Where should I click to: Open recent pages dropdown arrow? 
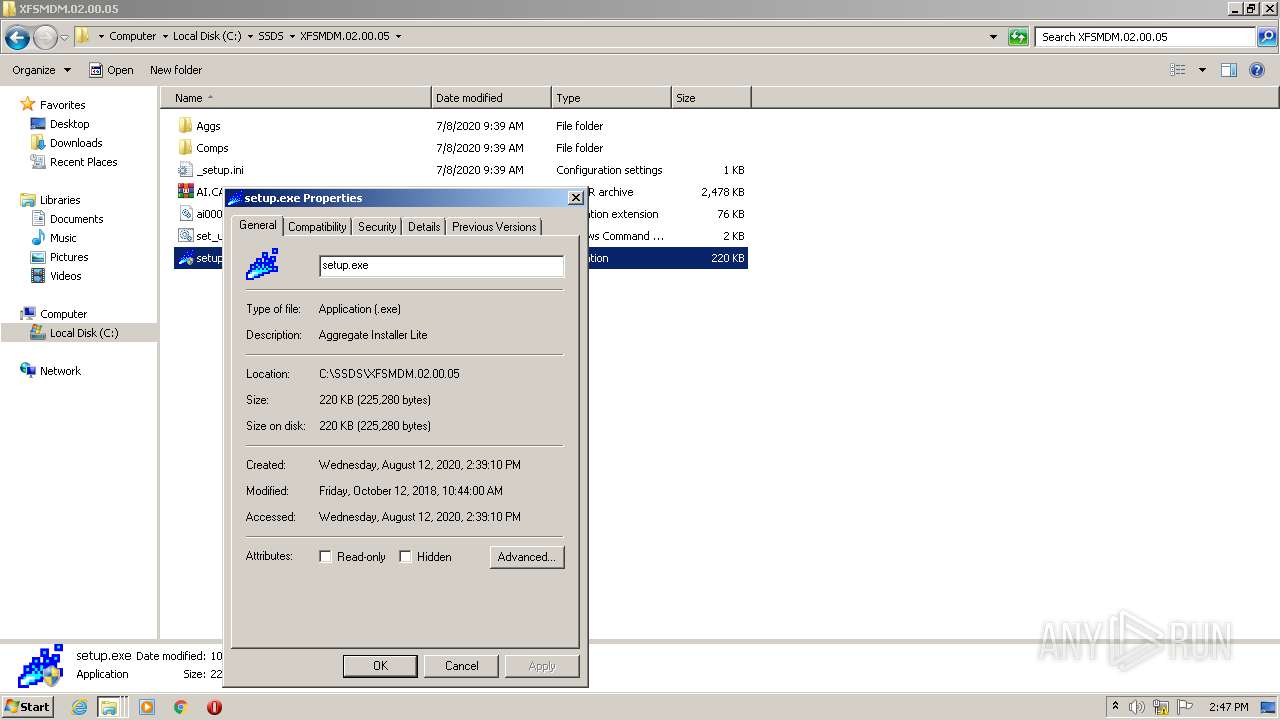tap(64, 38)
